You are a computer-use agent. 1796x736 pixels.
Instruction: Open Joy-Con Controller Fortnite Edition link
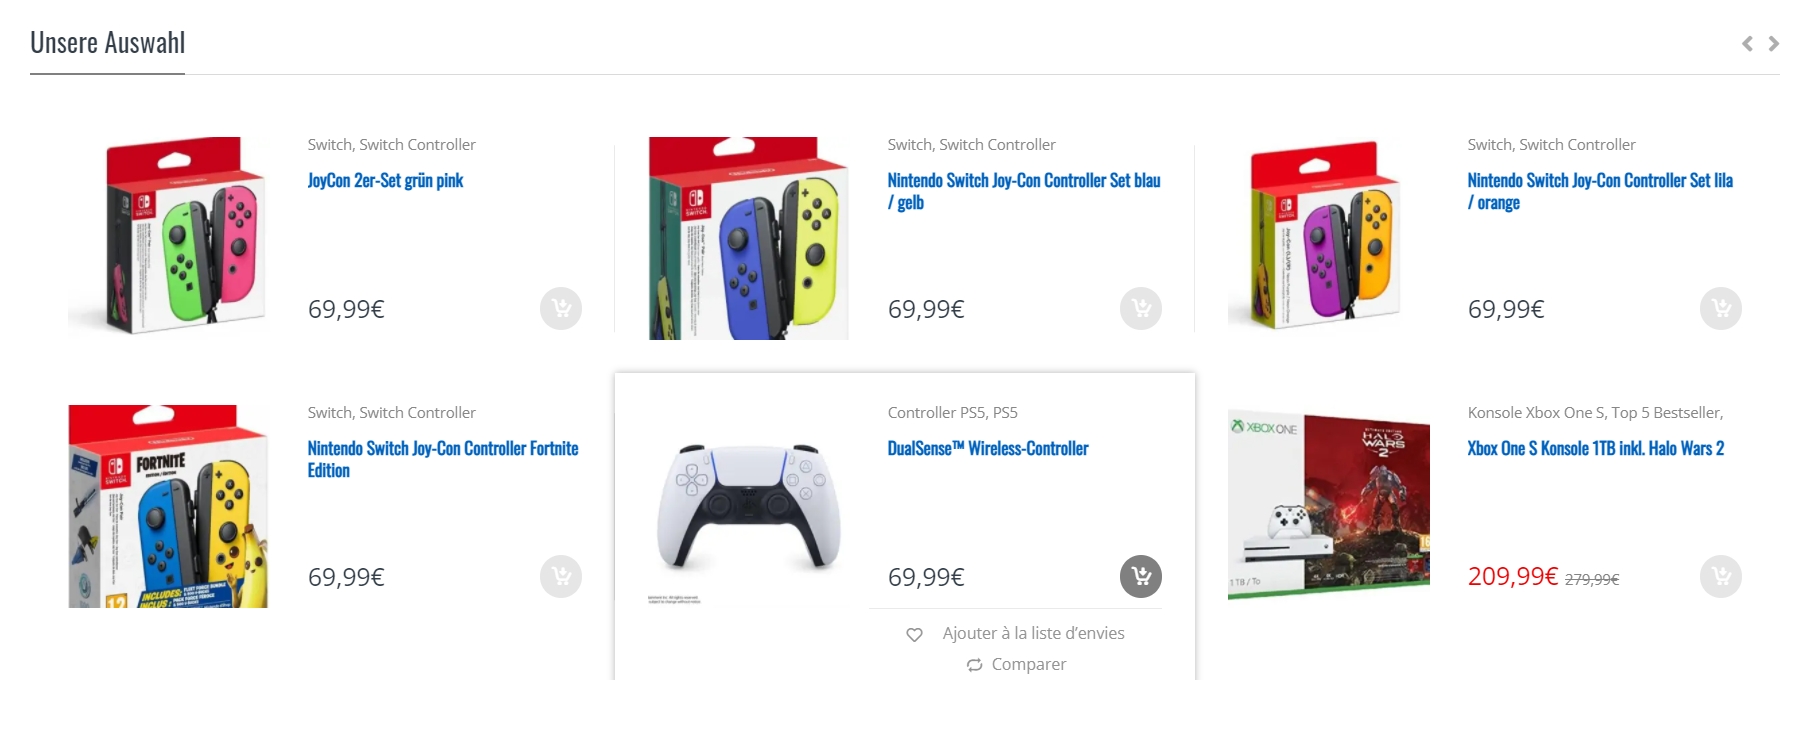point(443,459)
